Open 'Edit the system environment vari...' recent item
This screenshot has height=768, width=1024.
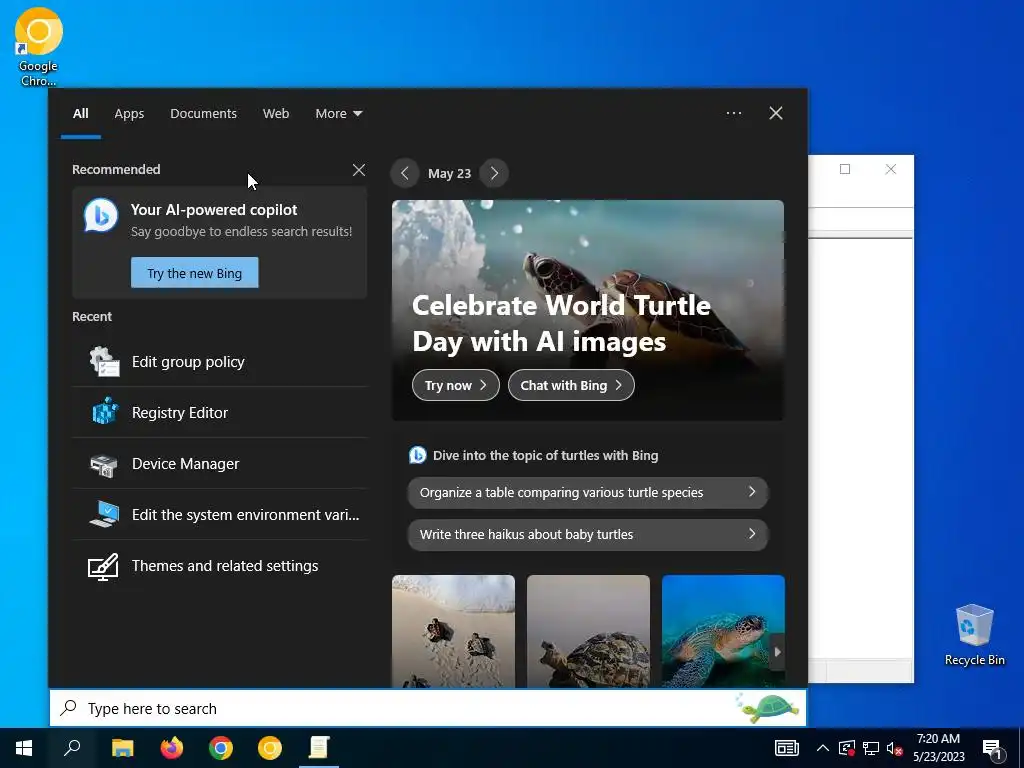click(219, 515)
